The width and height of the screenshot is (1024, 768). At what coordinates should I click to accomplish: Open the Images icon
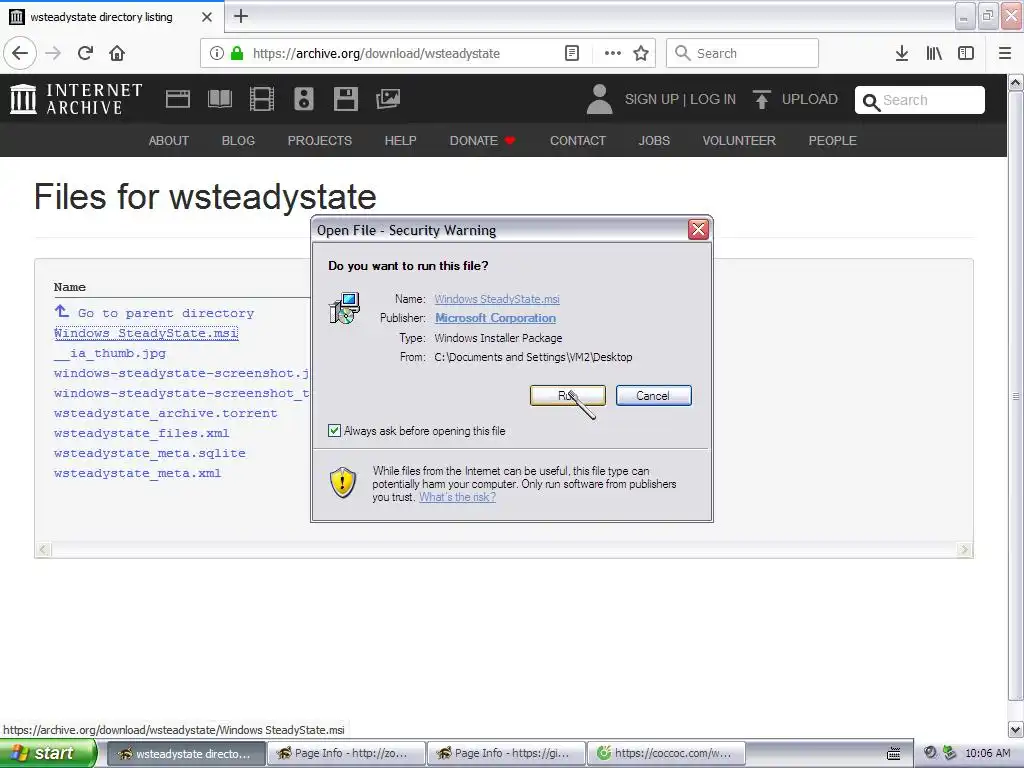tap(388, 99)
